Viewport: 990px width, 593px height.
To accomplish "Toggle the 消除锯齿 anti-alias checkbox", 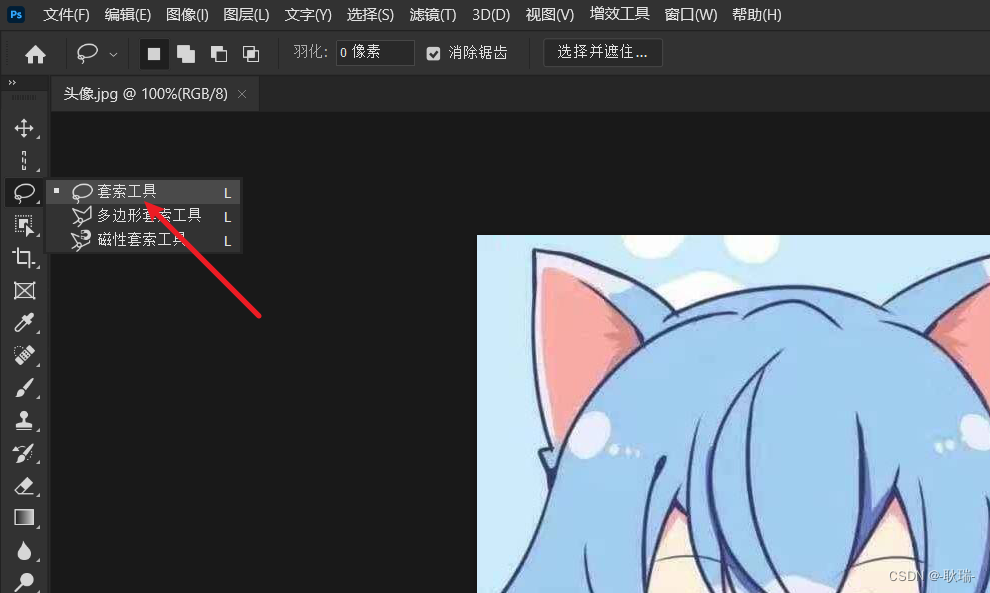I will point(433,54).
